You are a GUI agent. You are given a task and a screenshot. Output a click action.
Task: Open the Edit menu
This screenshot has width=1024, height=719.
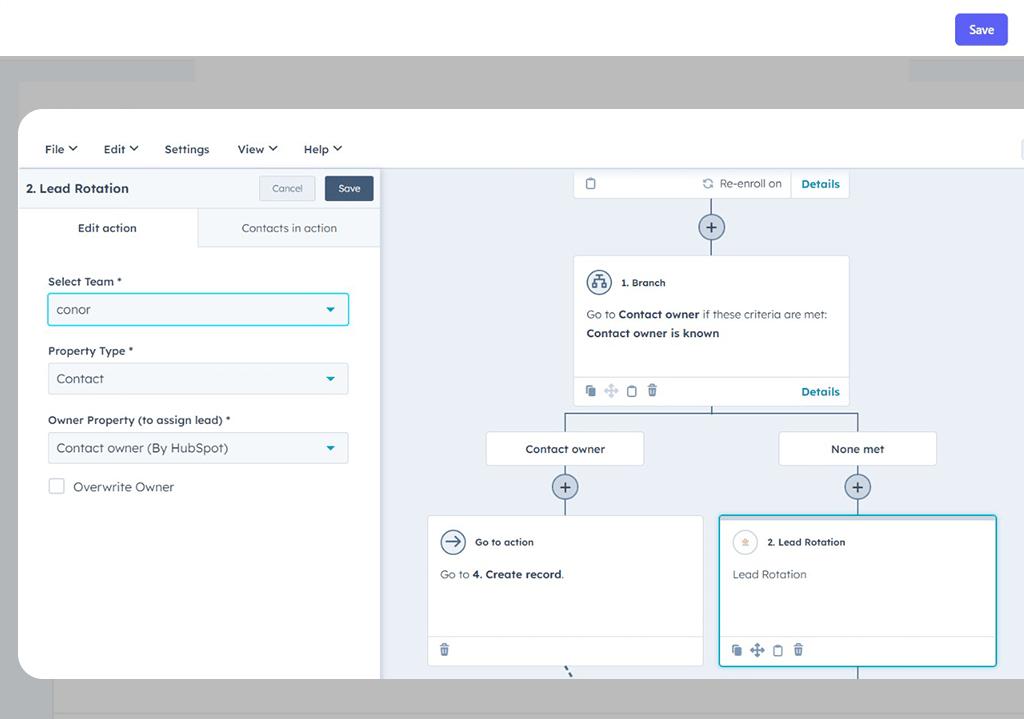tap(121, 149)
